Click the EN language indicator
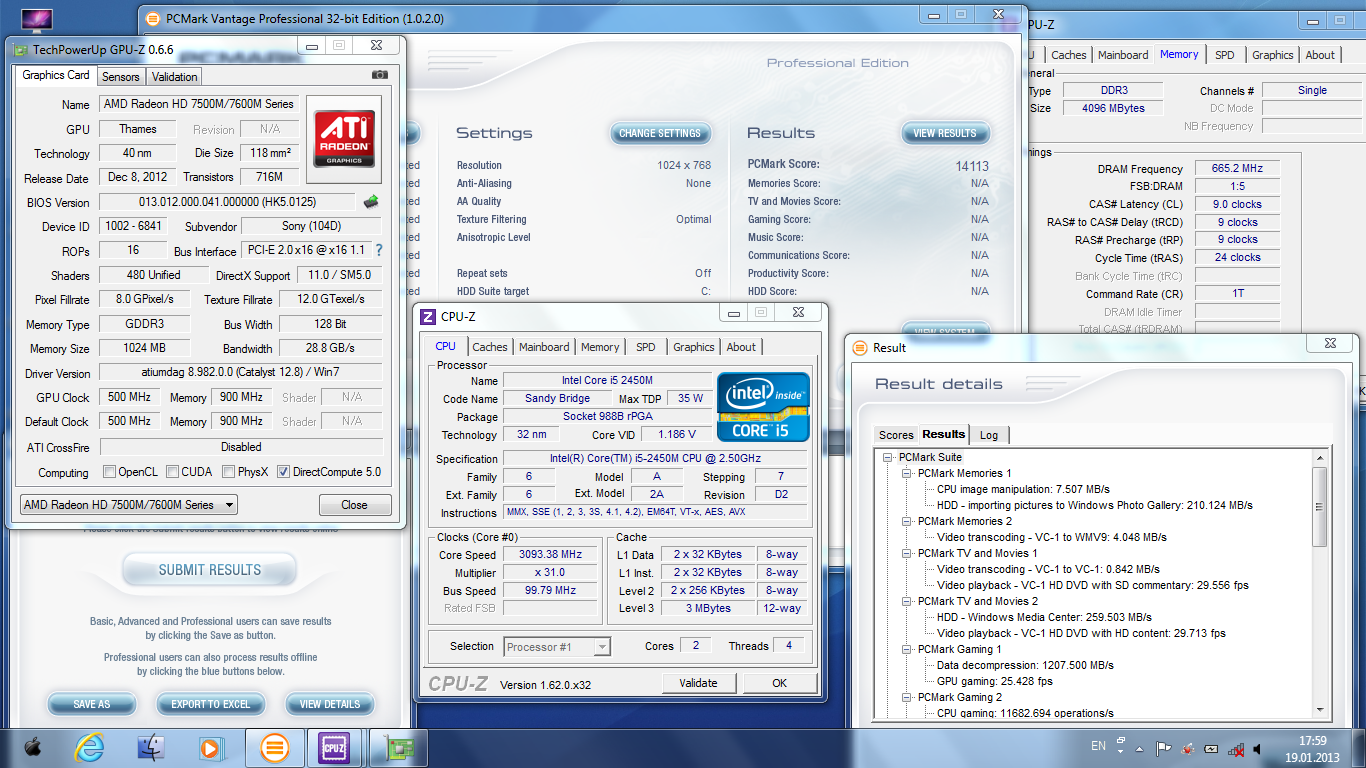The height and width of the screenshot is (768, 1366). coord(1098,746)
